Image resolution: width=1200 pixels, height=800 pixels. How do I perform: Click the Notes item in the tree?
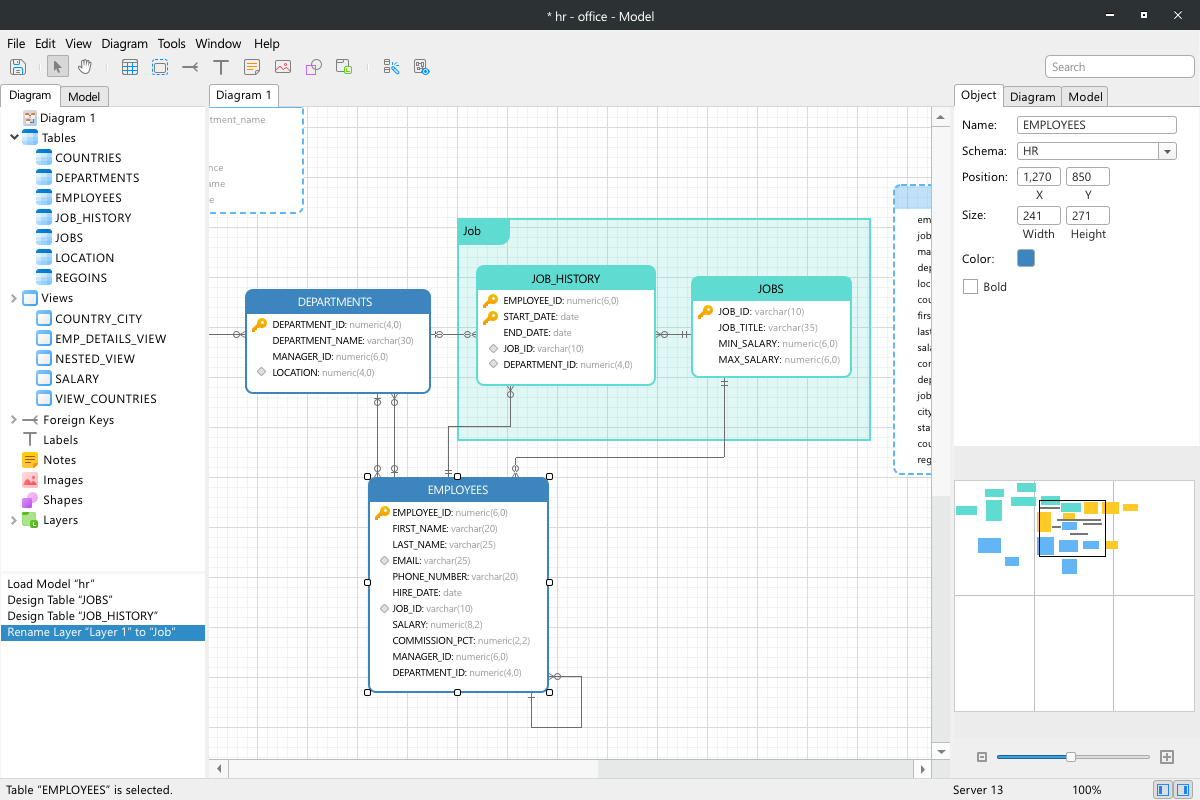(59, 460)
